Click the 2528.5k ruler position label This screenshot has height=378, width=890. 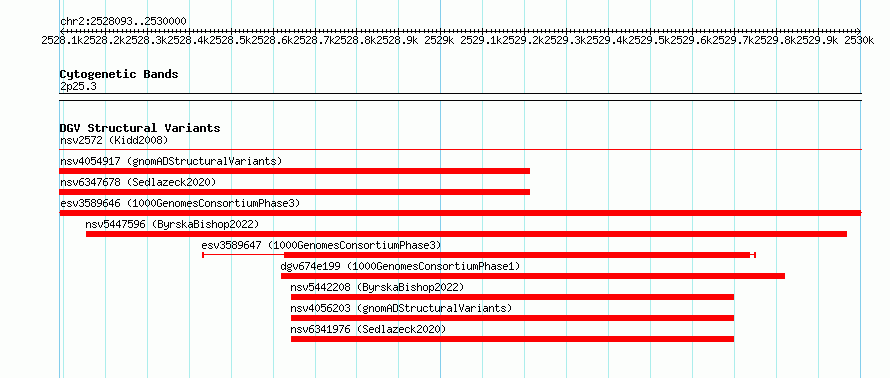(231, 40)
